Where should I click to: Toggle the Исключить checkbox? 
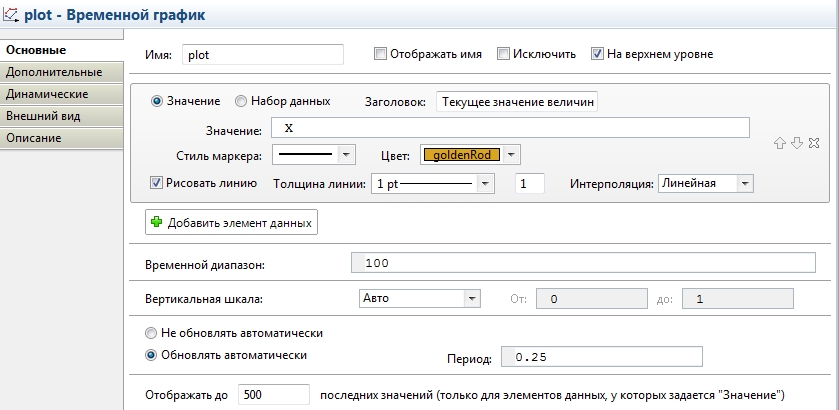tap(504, 54)
